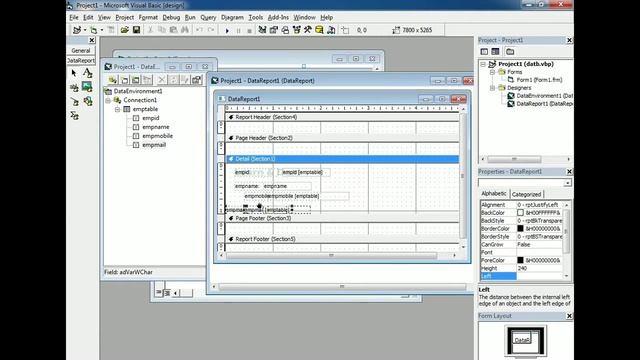This screenshot has width=640, height=360.
Task: Click the DataReport toolbox tab button
Action: (x=81, y=60)
